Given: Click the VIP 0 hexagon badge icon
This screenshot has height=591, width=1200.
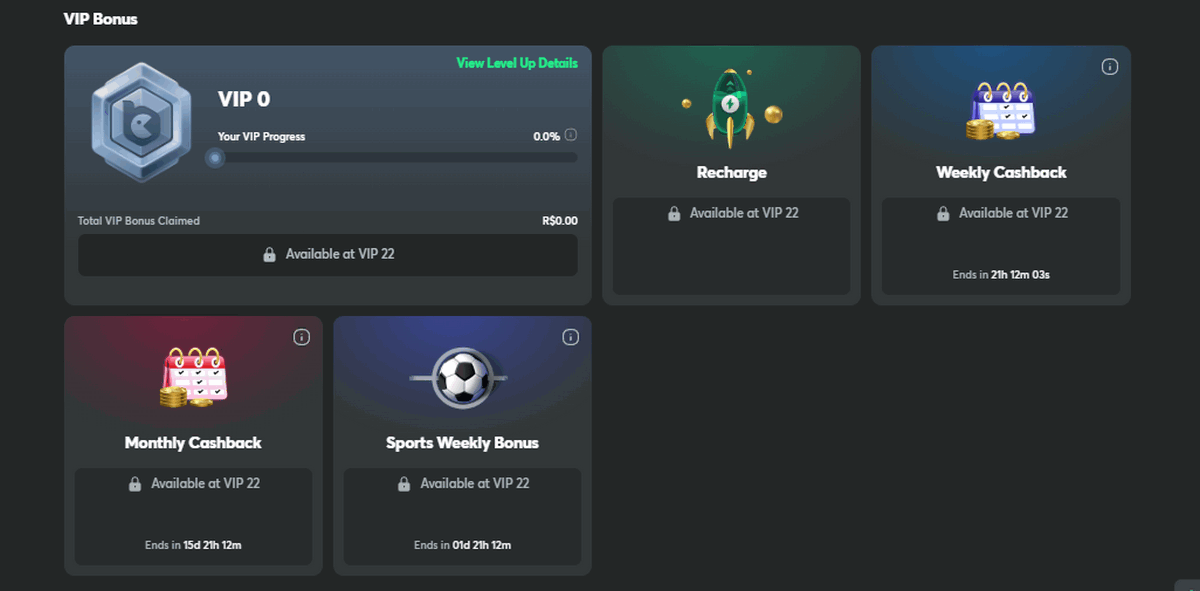Looking at the screenshot, I should pyautogui.click(x=141, y=122).
